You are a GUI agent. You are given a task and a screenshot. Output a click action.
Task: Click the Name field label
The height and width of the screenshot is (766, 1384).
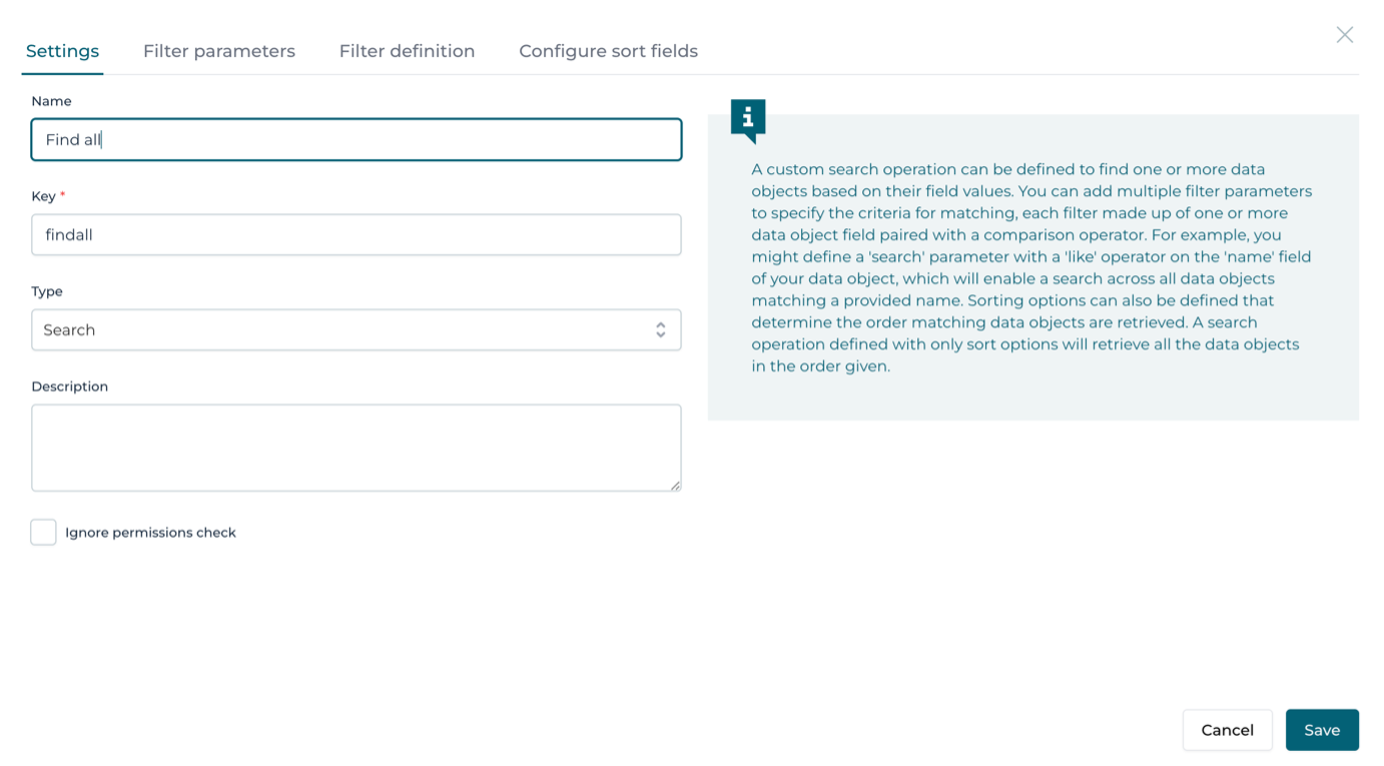[x=51, y=101]
